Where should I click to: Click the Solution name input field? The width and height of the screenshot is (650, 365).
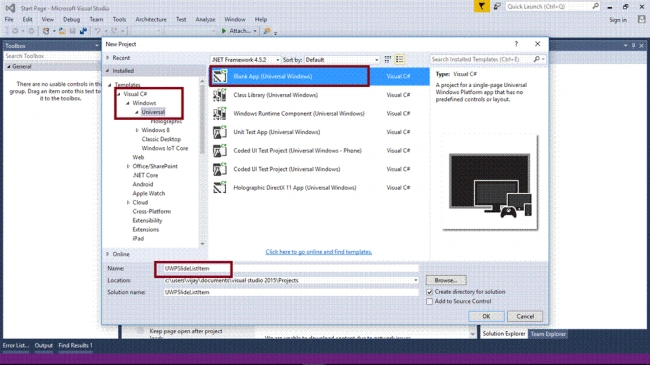pyautogui.click(x=291, y=292)
